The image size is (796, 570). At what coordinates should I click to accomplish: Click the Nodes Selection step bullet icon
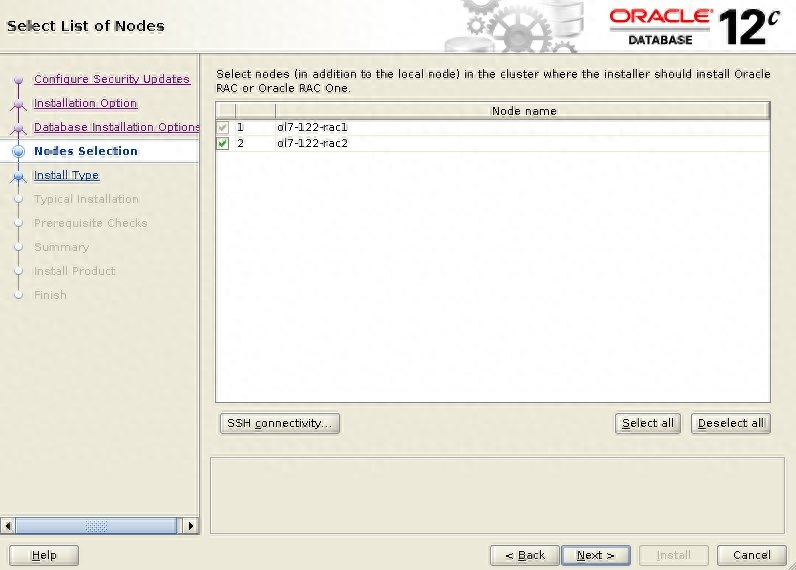point(18,152)
